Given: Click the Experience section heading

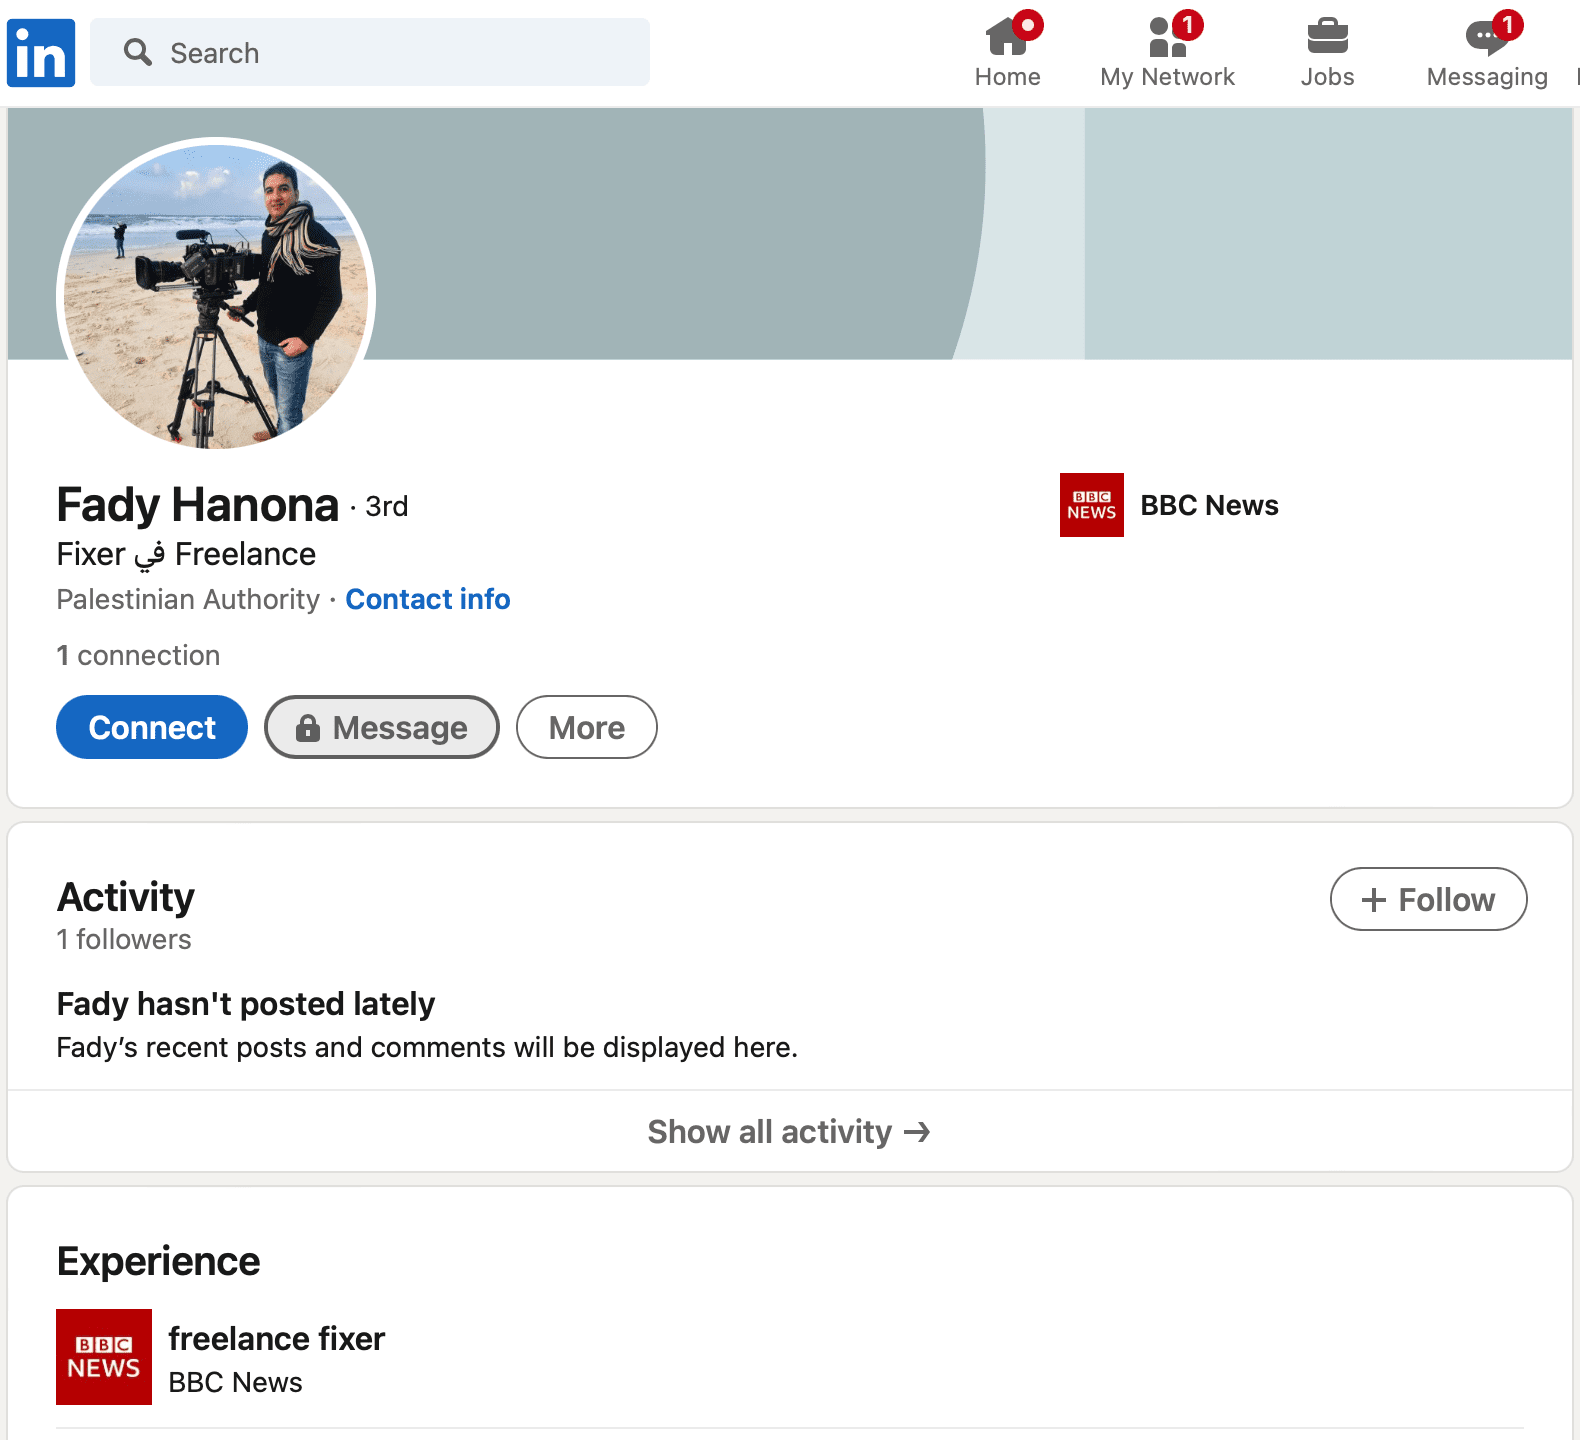Looking at the screenshot, I should point(159,1262).
